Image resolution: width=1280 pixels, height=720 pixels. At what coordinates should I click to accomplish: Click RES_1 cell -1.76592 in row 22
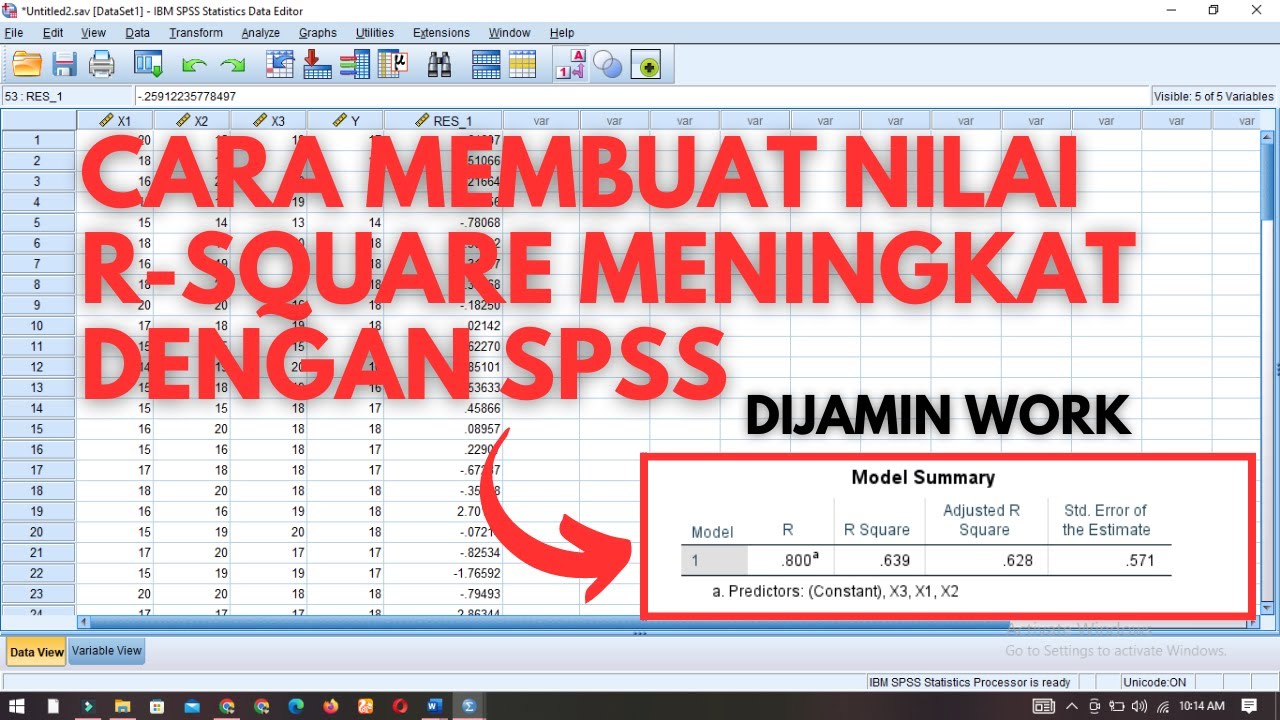444,574
